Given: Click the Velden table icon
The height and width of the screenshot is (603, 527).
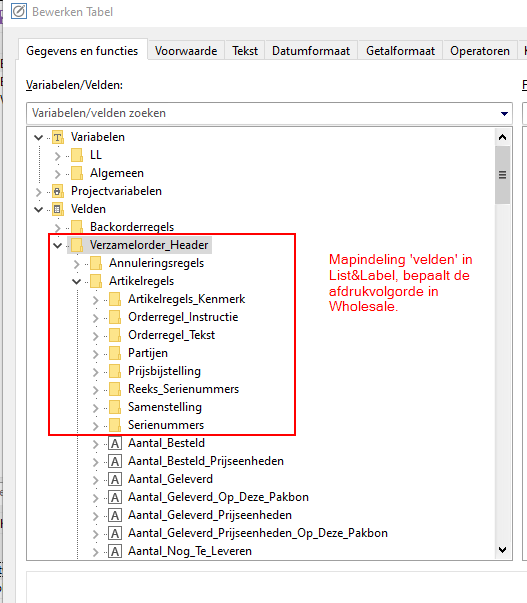Looking at the screenshot, I should click(58, 209).
